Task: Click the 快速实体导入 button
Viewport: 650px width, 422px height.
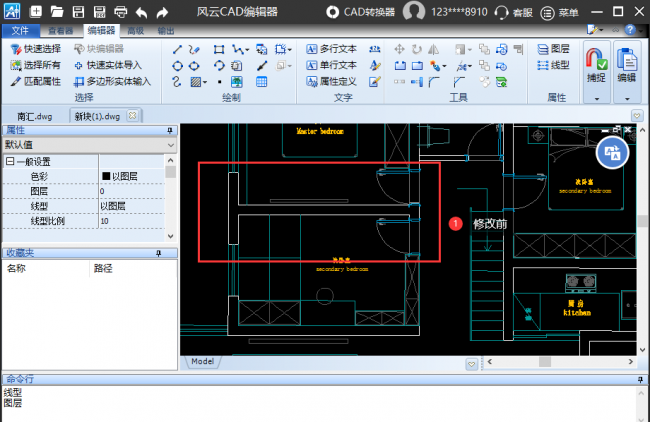Action: tap(108, 65)
